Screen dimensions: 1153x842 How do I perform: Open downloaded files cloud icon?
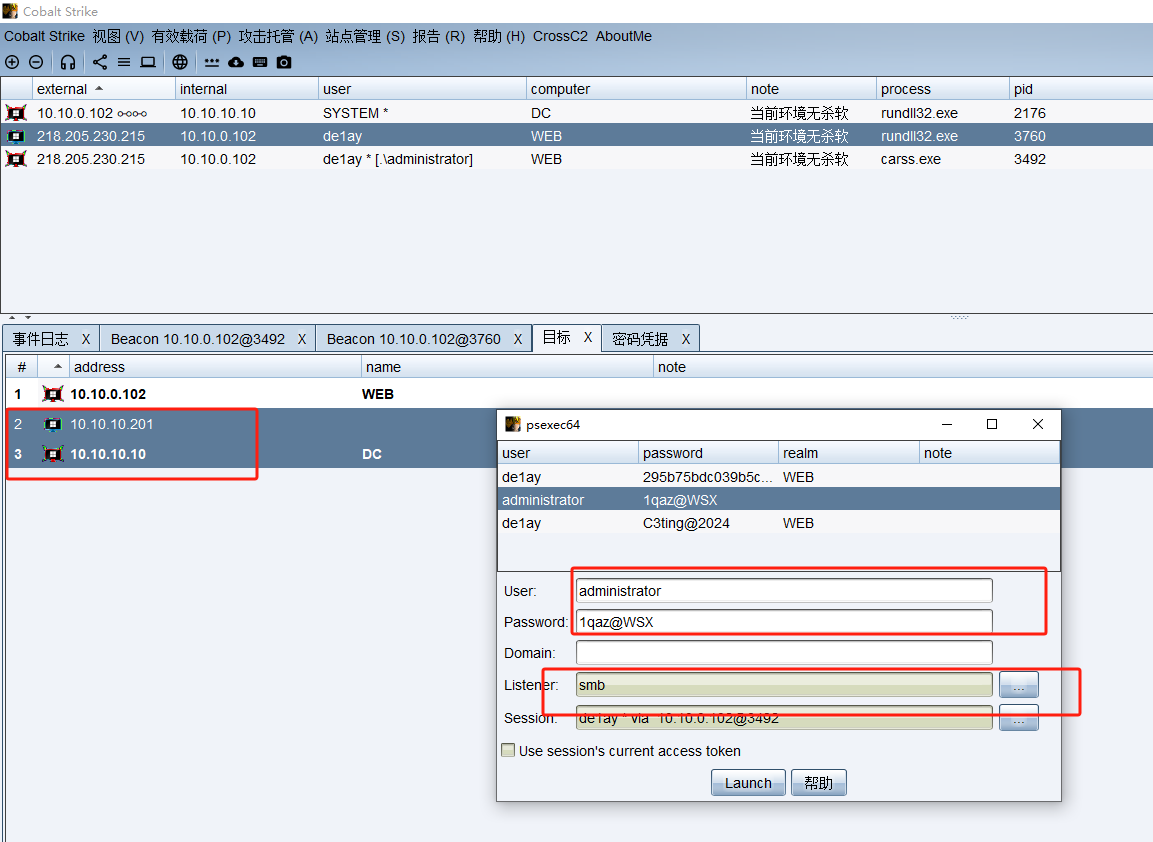point(236,62)
